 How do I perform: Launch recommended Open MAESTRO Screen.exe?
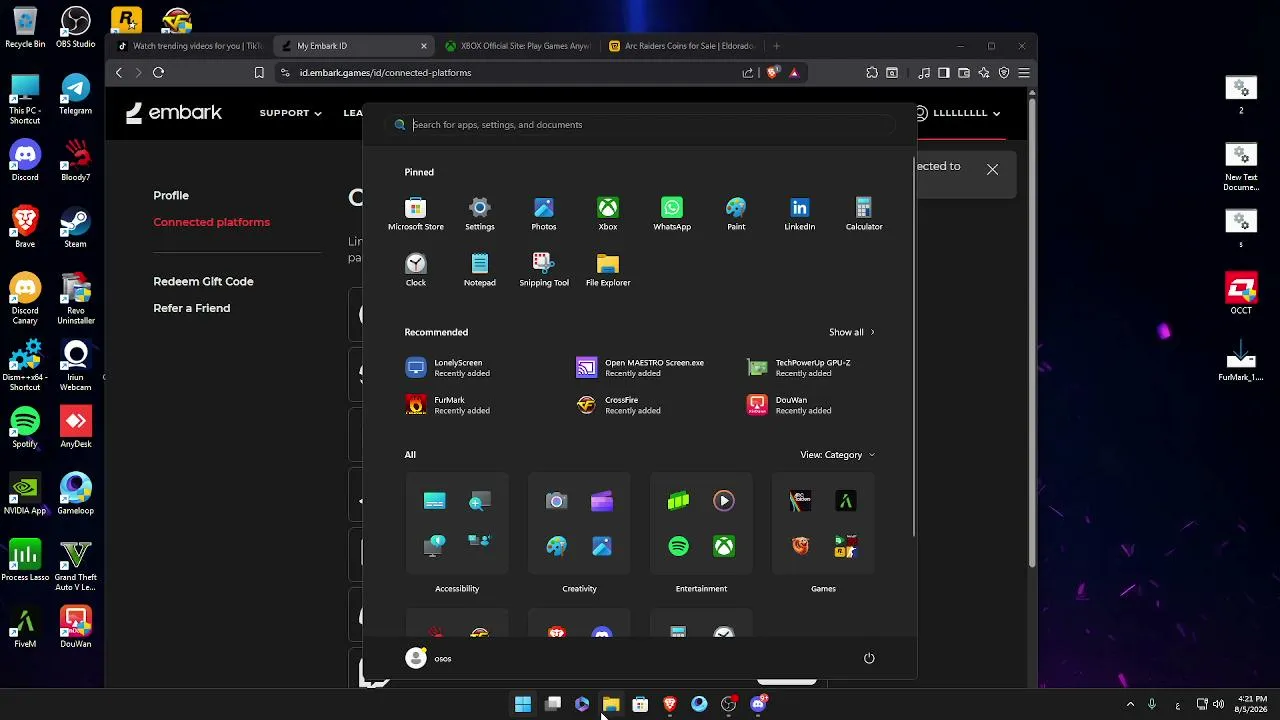pos(640,368)
